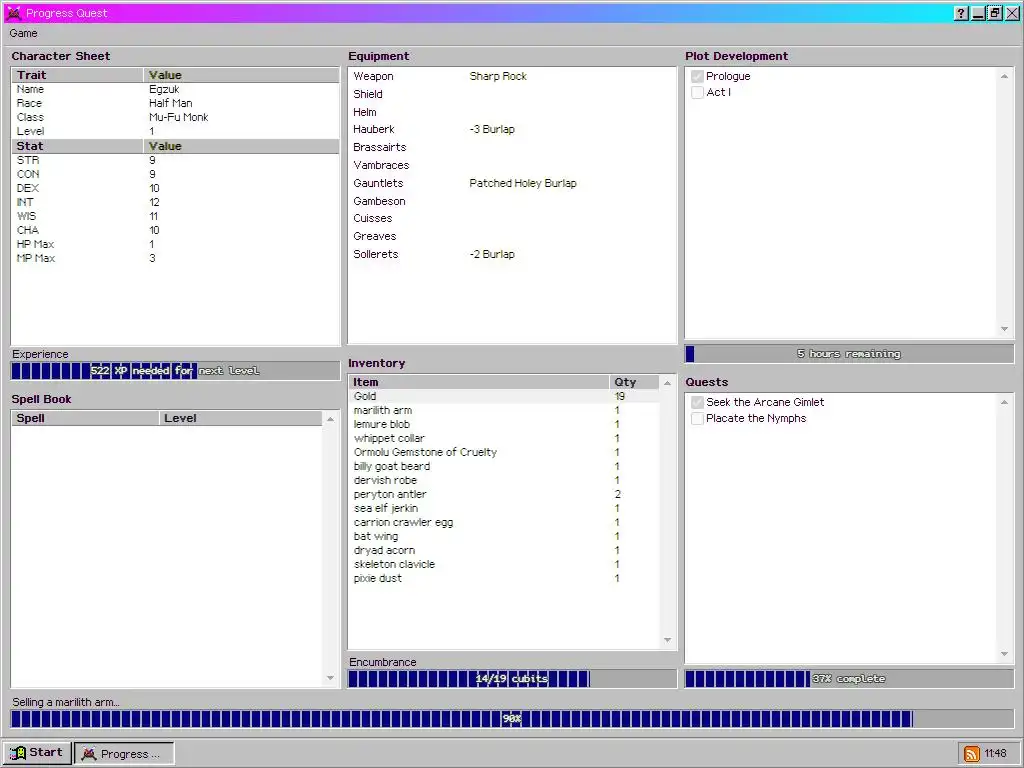
Task: Select the skeleton clavicle inventory item
Action: click(x=504, y=565)
